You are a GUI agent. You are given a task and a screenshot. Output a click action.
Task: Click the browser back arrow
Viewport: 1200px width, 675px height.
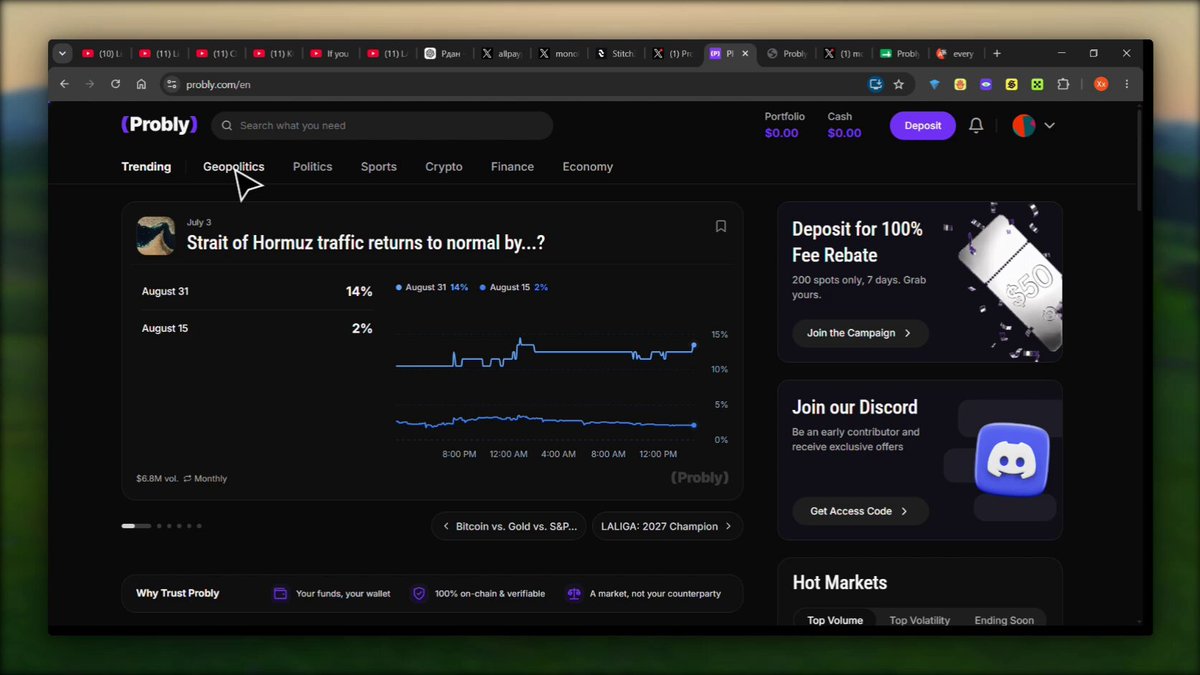tap(65, 84)
